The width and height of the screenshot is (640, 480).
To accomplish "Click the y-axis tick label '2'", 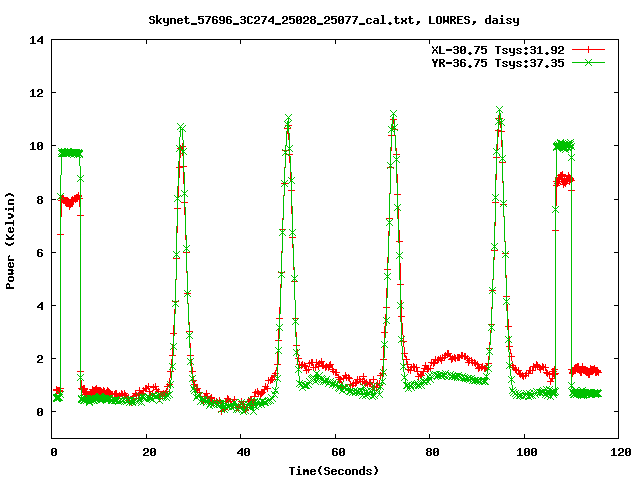I will [x=40, y=359].
